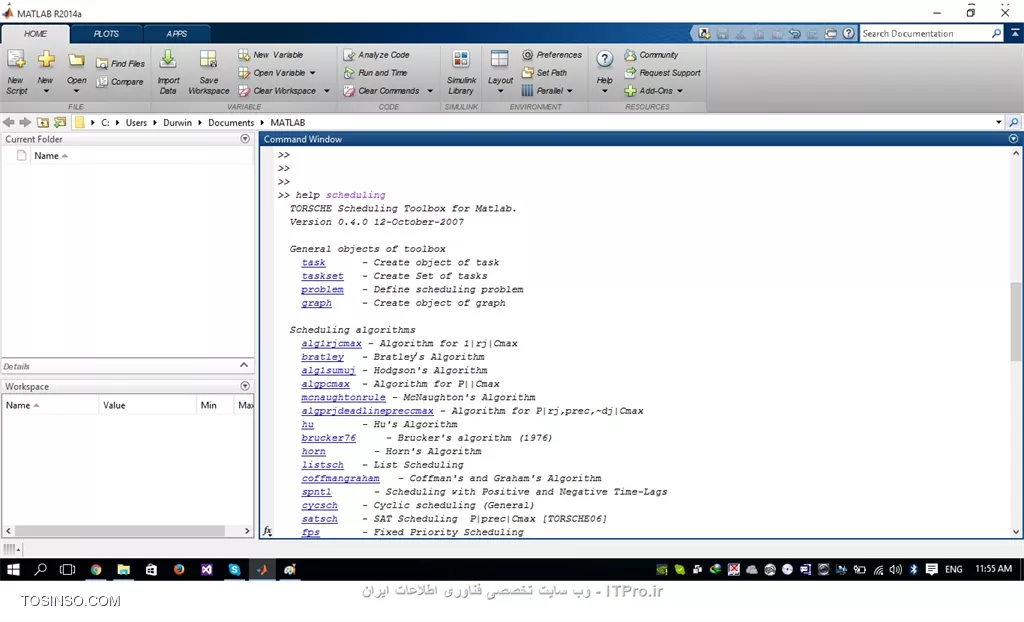Open the mcnaughtonrule help link
The width and height of the screenshot is (1024, 622).
343,397
